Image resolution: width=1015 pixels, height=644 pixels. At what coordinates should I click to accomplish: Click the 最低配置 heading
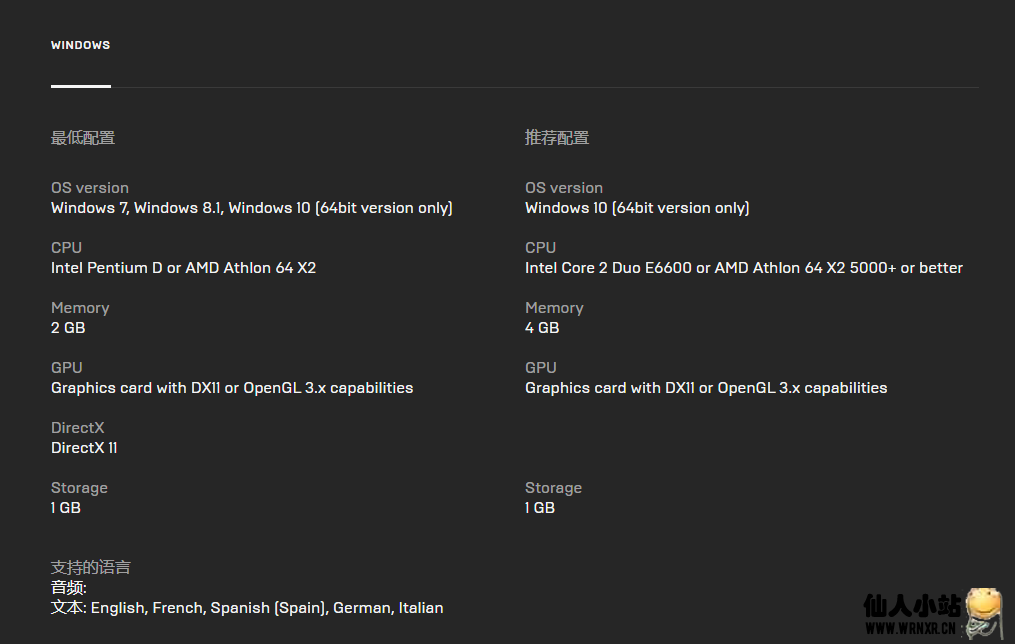coord(83,138)
